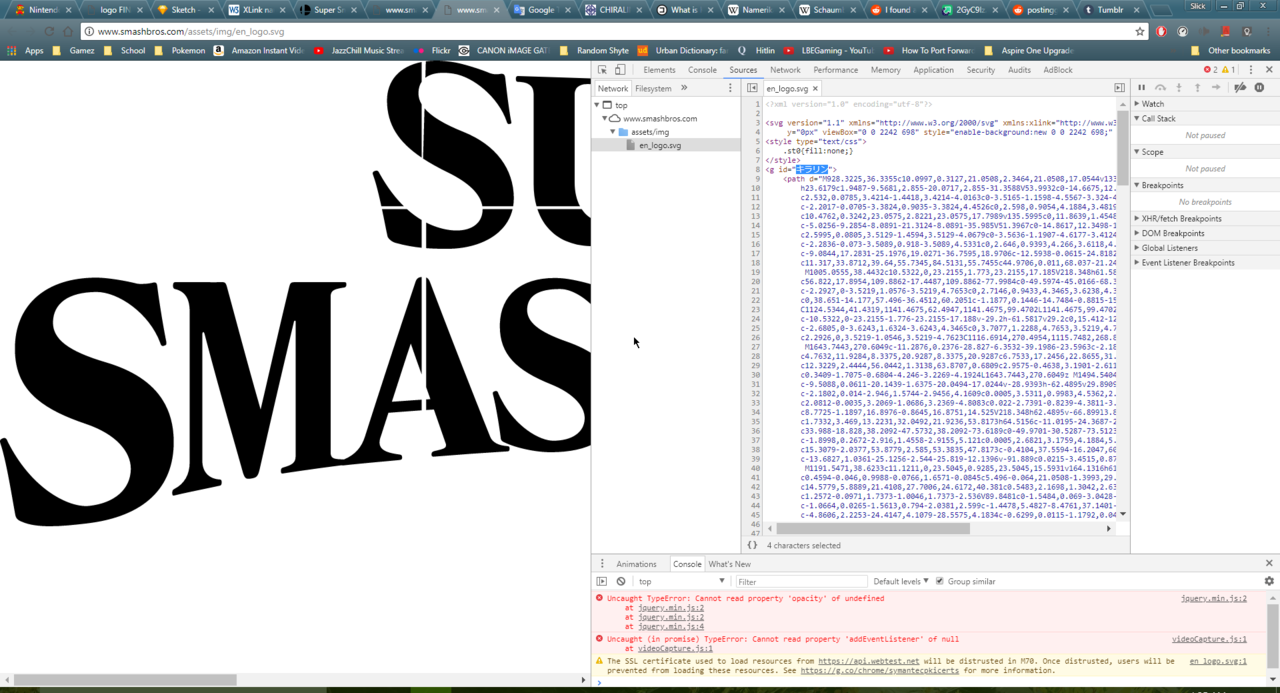Open the What's New drawer tab

[x=729, y=564]
